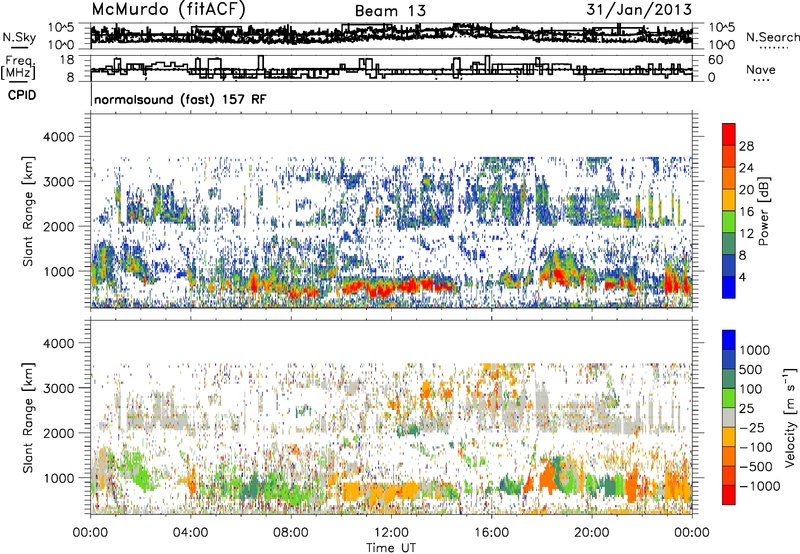Click the date '31/Jan/2013'

[x=639, y=10]
